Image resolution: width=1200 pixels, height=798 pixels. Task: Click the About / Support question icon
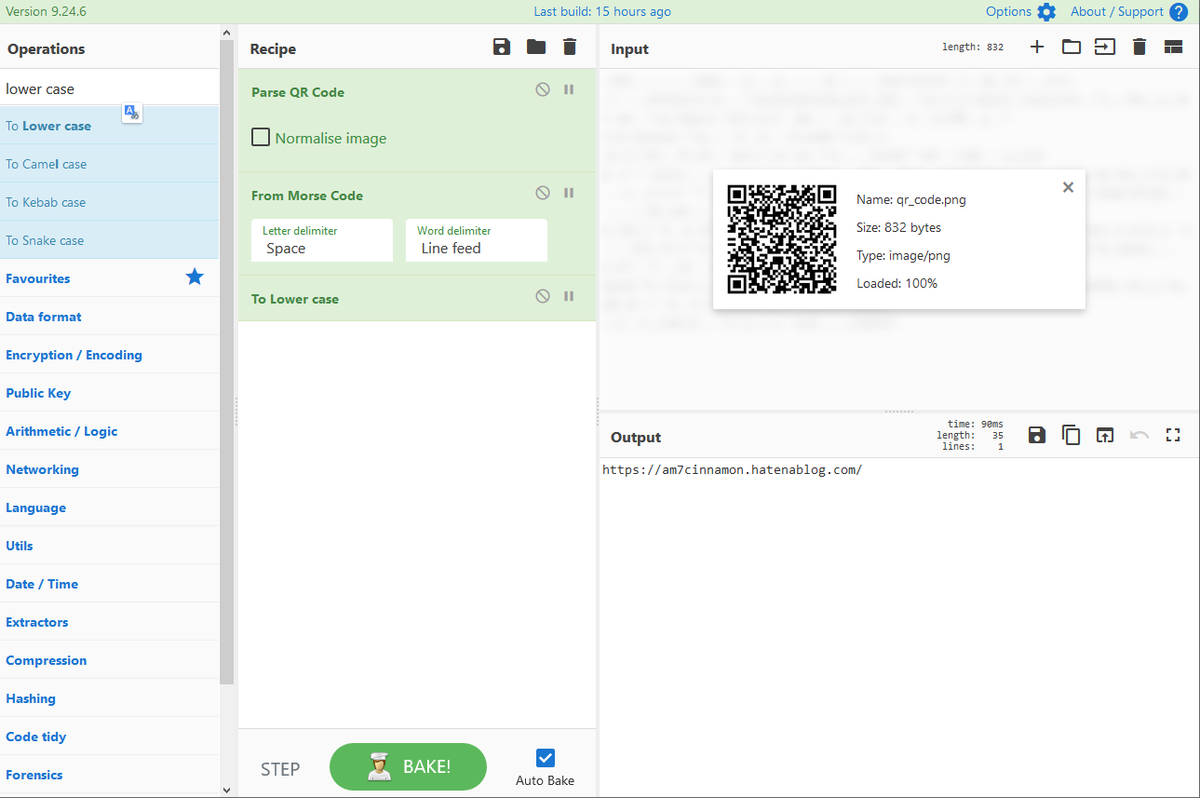click(x=1178, y=12)
